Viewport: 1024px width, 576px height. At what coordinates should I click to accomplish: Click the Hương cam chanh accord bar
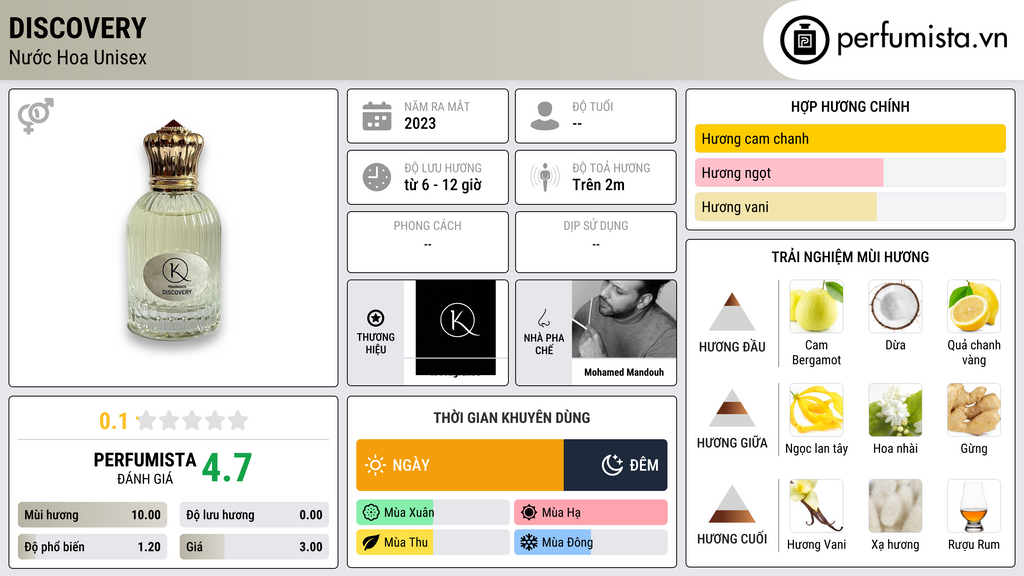pyautogui.click(x=850, y=138)
